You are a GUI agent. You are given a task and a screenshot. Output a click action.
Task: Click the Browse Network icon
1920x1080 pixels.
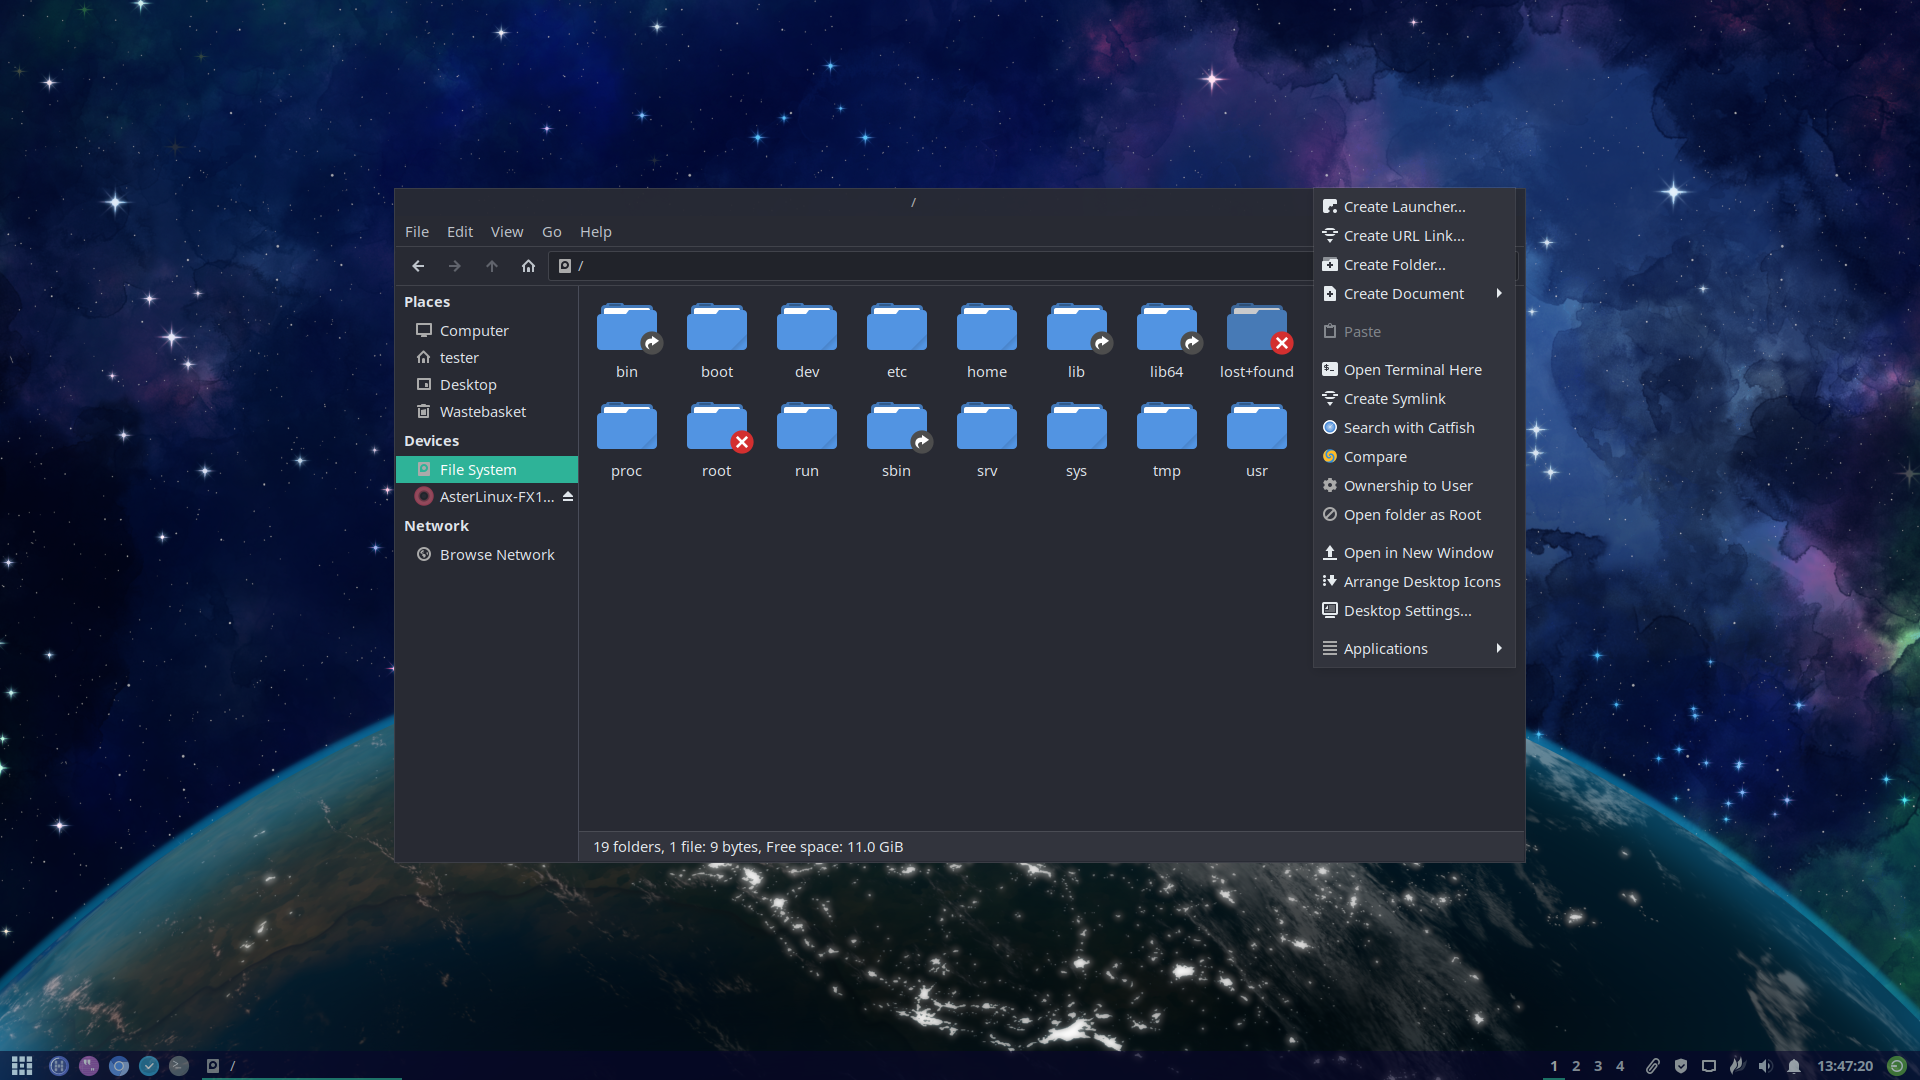[425, 554]
